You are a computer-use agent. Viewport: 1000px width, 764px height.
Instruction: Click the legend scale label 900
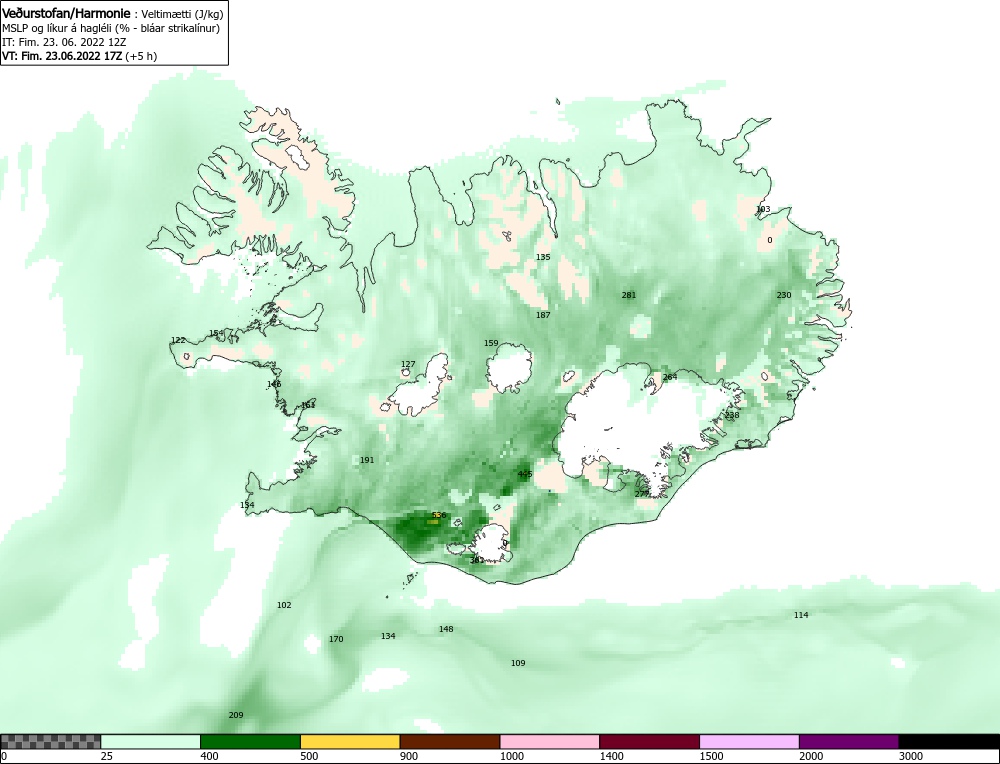tap(409, 756)
